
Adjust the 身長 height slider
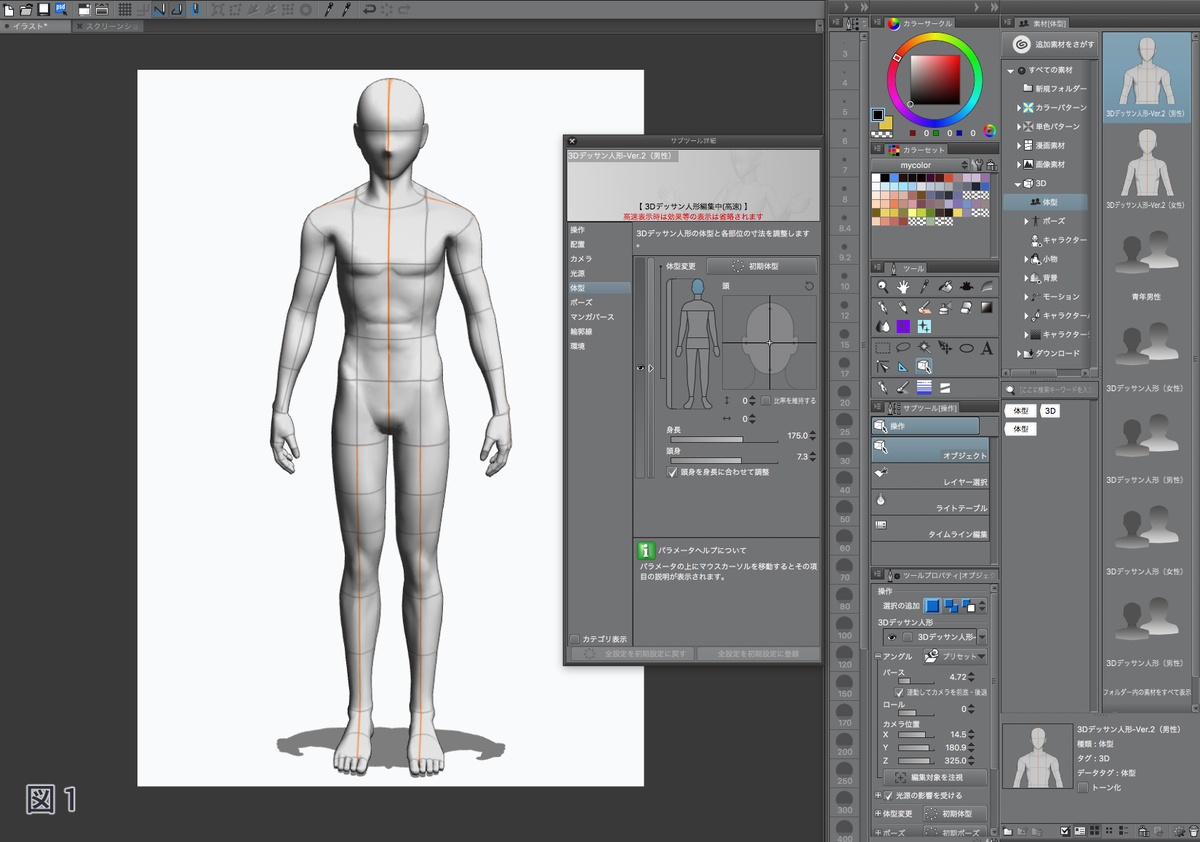pyautogui.click(x=723, y=439)
